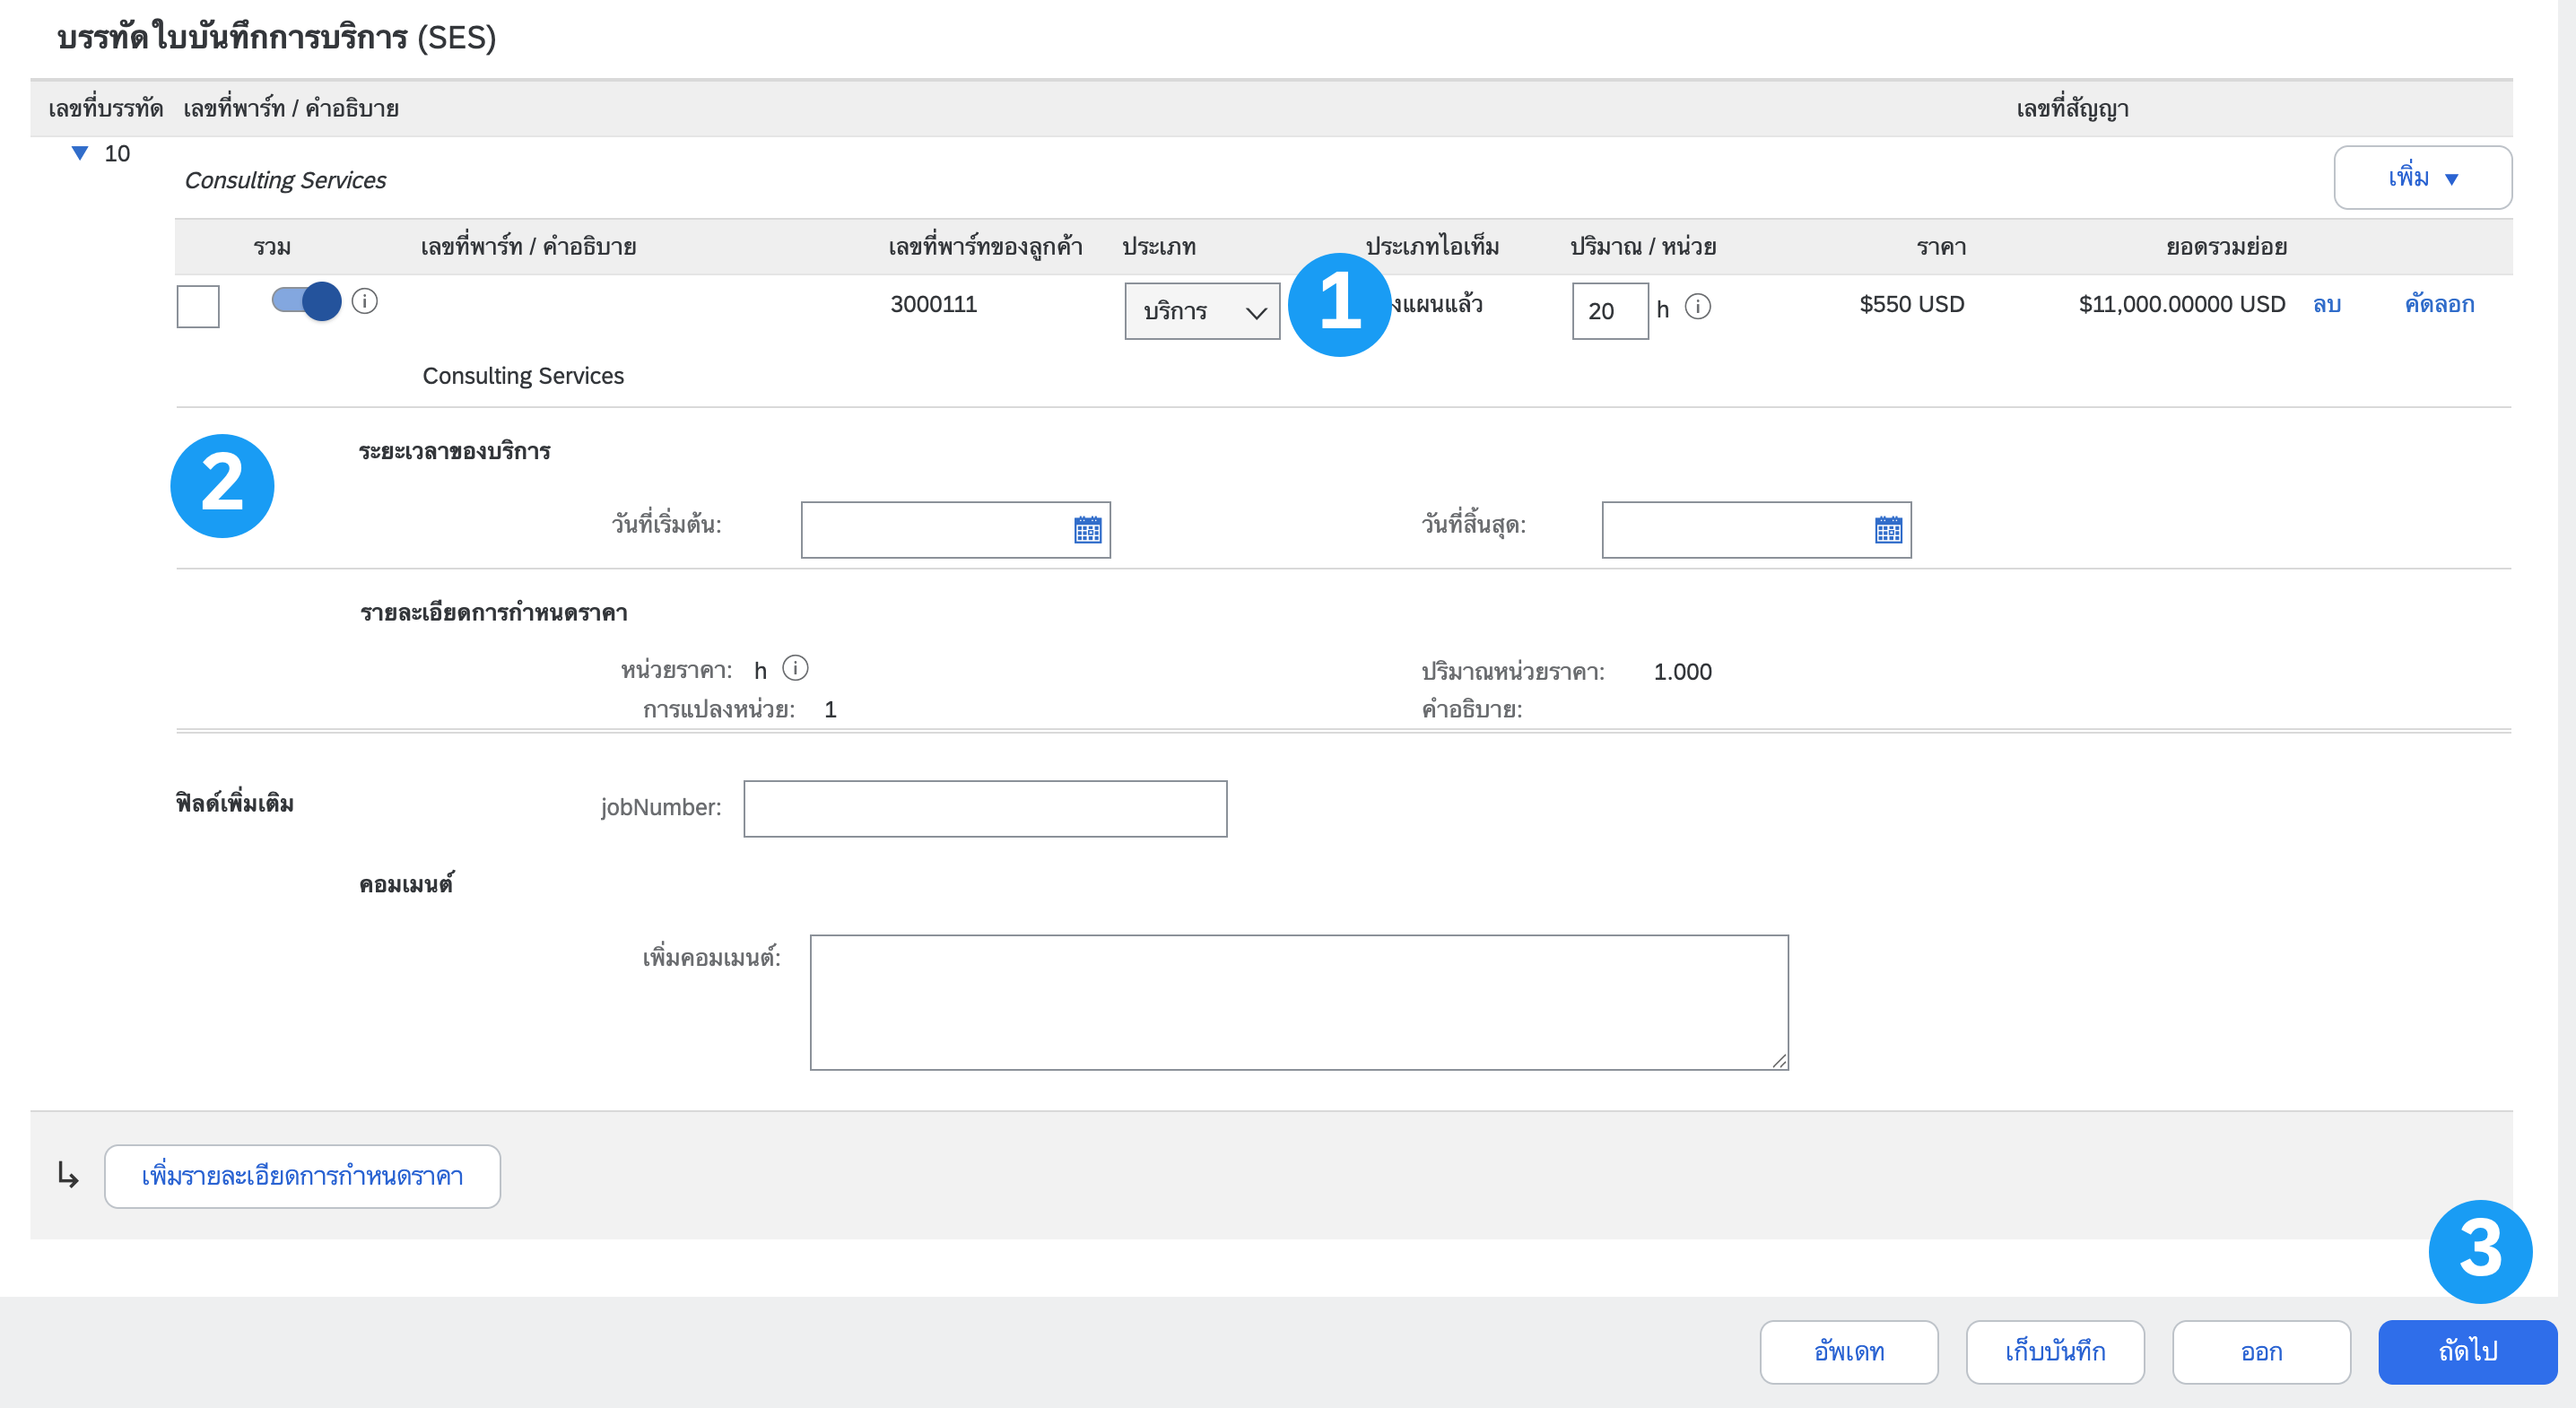Click info icon next to price unit
This screenshot has width=2576, height=1408.
(x=795, y=668)
